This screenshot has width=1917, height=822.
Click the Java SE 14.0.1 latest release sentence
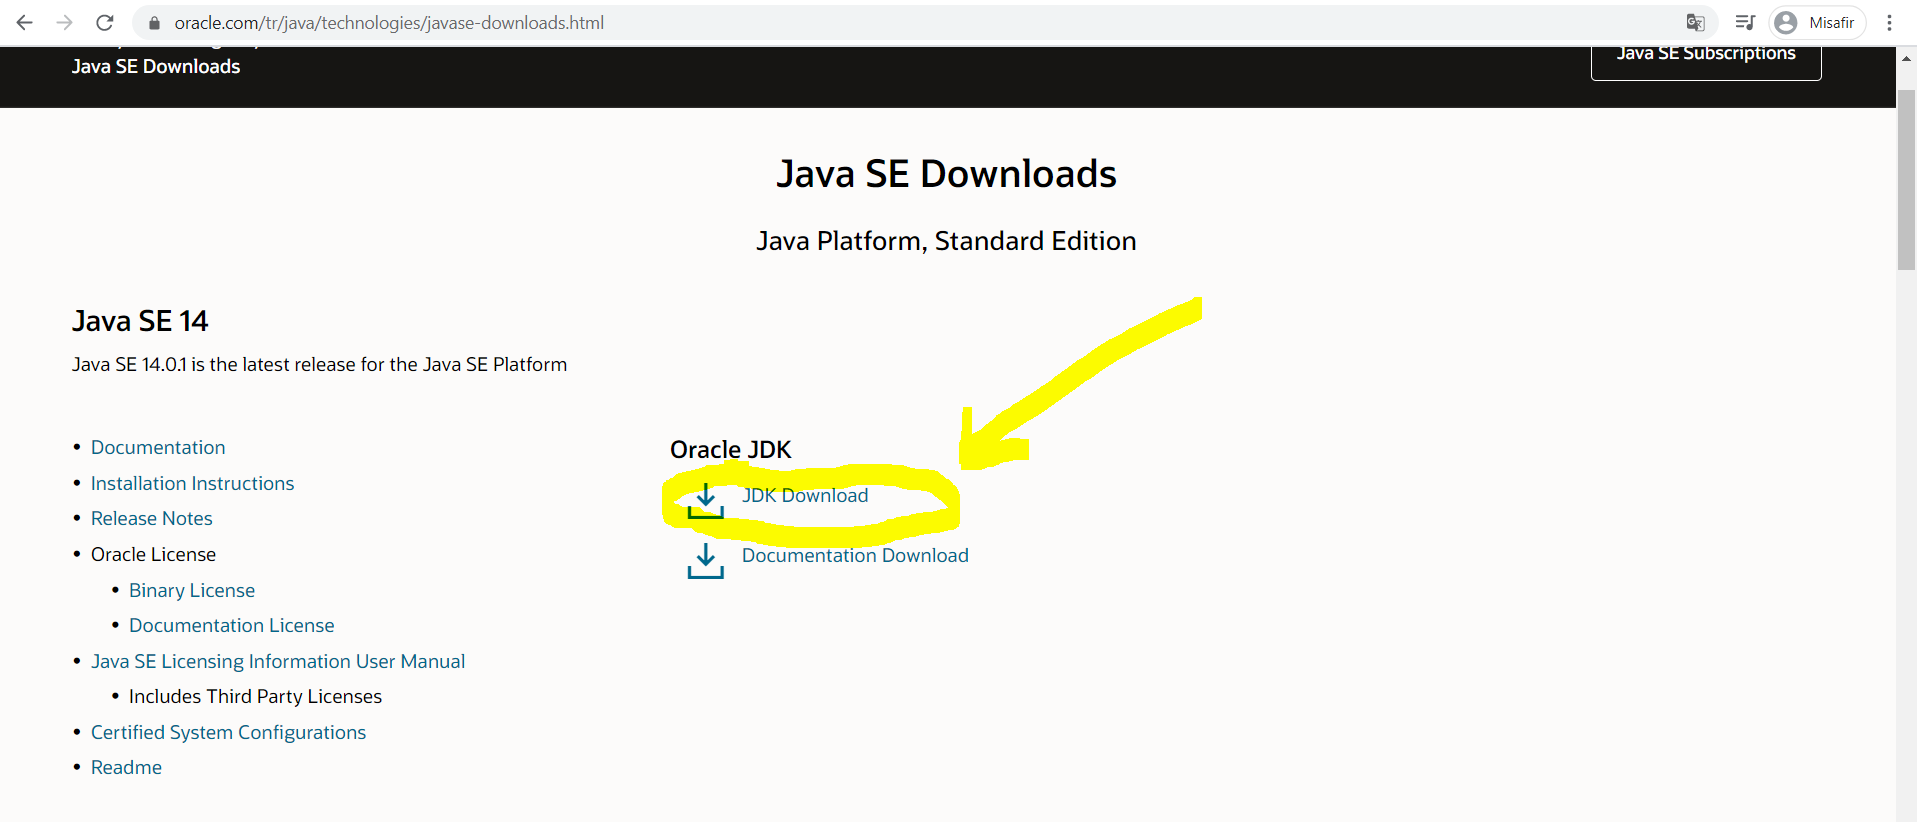click(319, 364)
